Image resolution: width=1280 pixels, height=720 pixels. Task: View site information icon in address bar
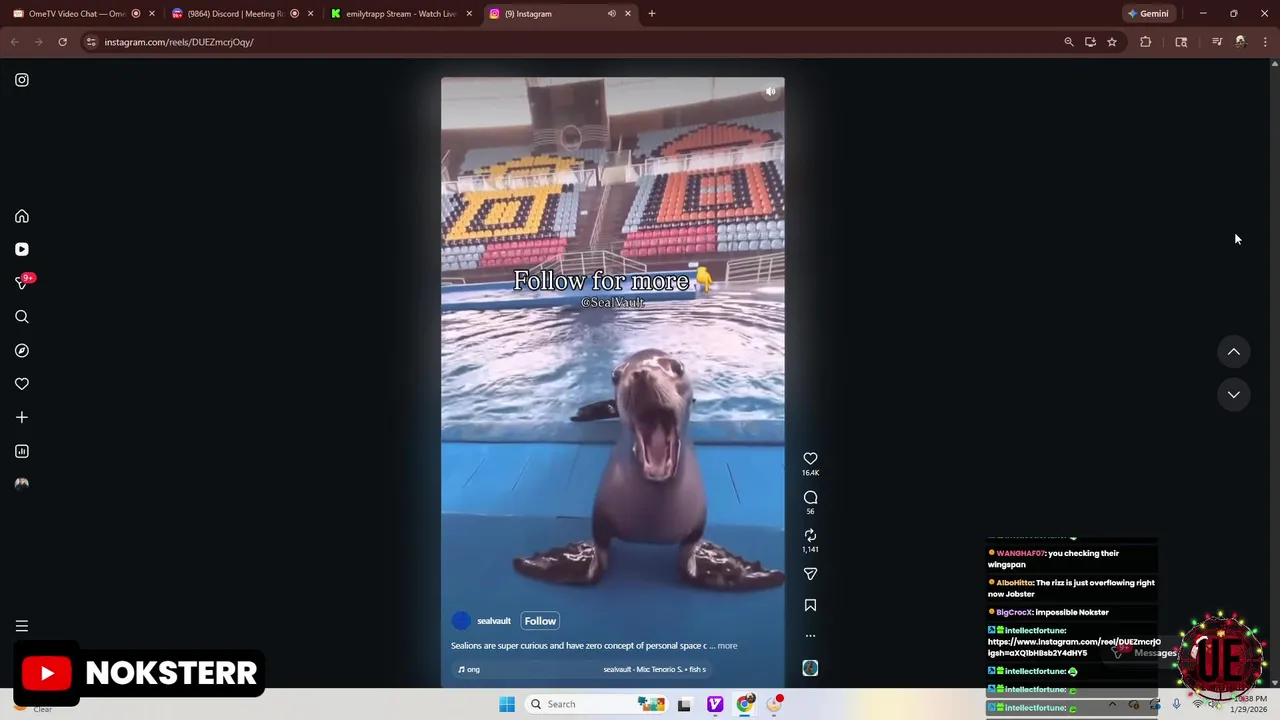tap(91, 42)
